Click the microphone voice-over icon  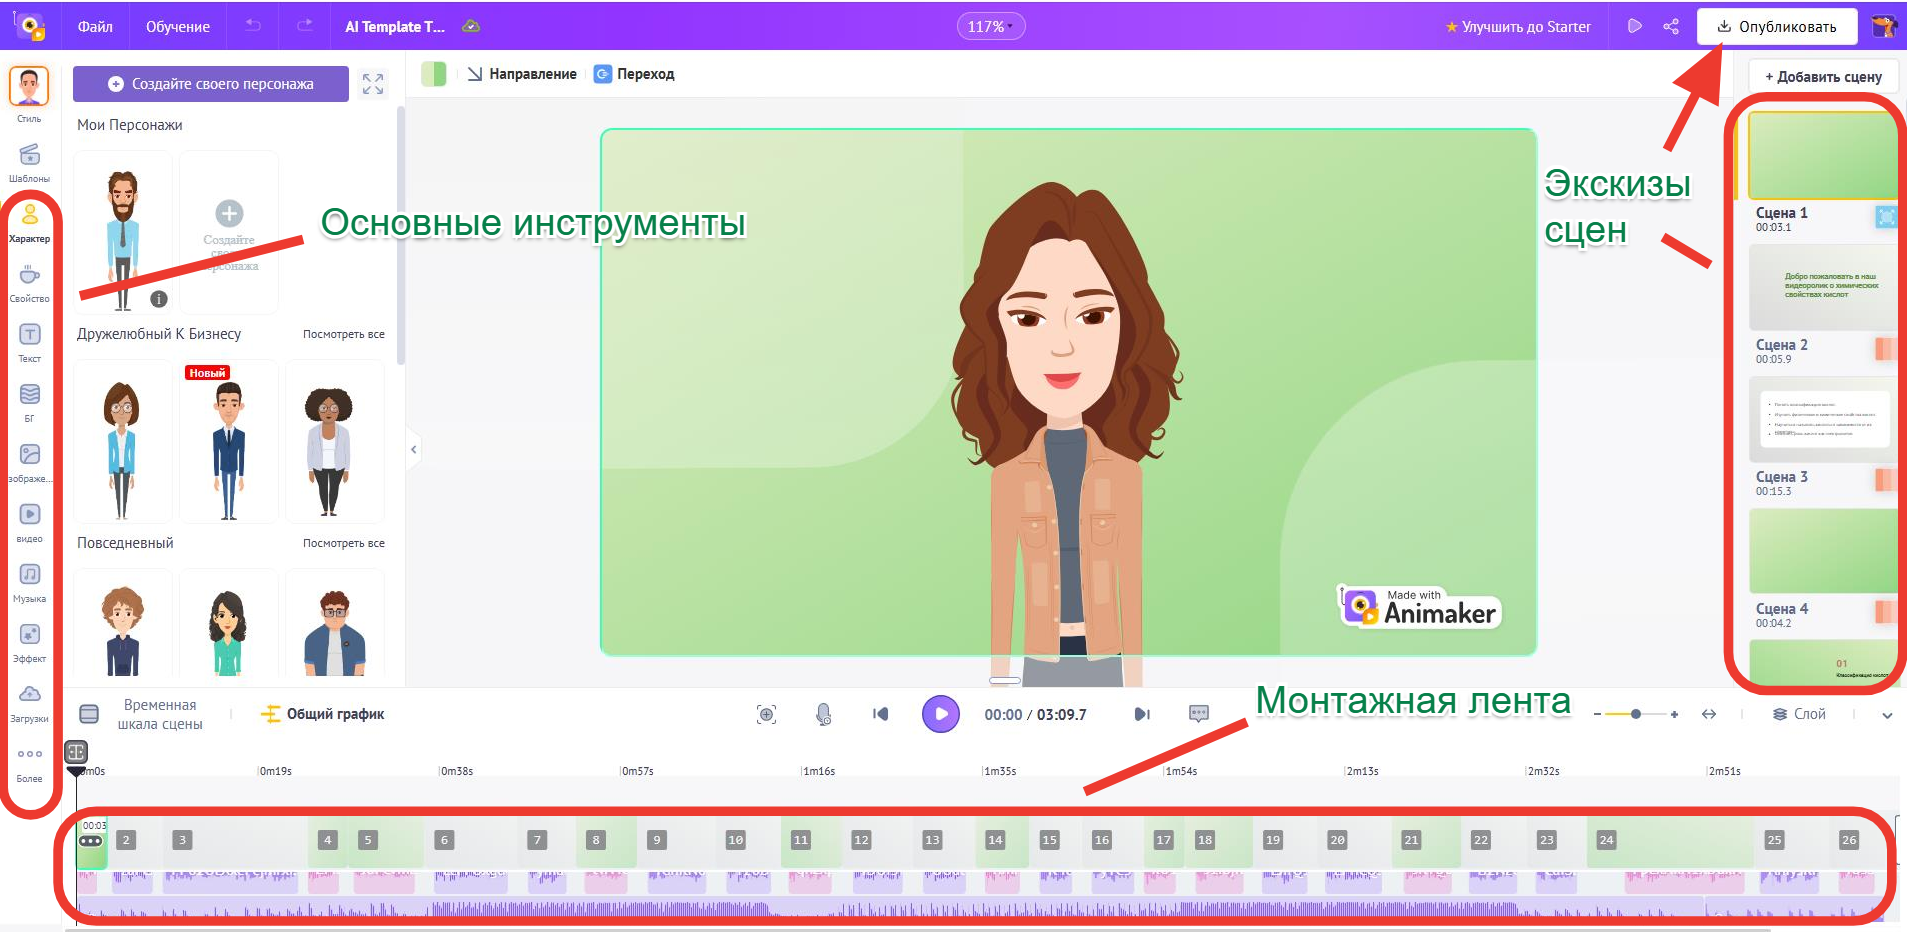(x=823, y=714)
